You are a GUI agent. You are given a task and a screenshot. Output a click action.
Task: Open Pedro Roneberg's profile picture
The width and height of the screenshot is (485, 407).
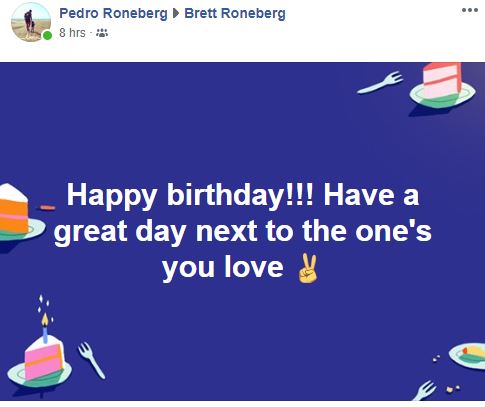click(x=31, y=22)
